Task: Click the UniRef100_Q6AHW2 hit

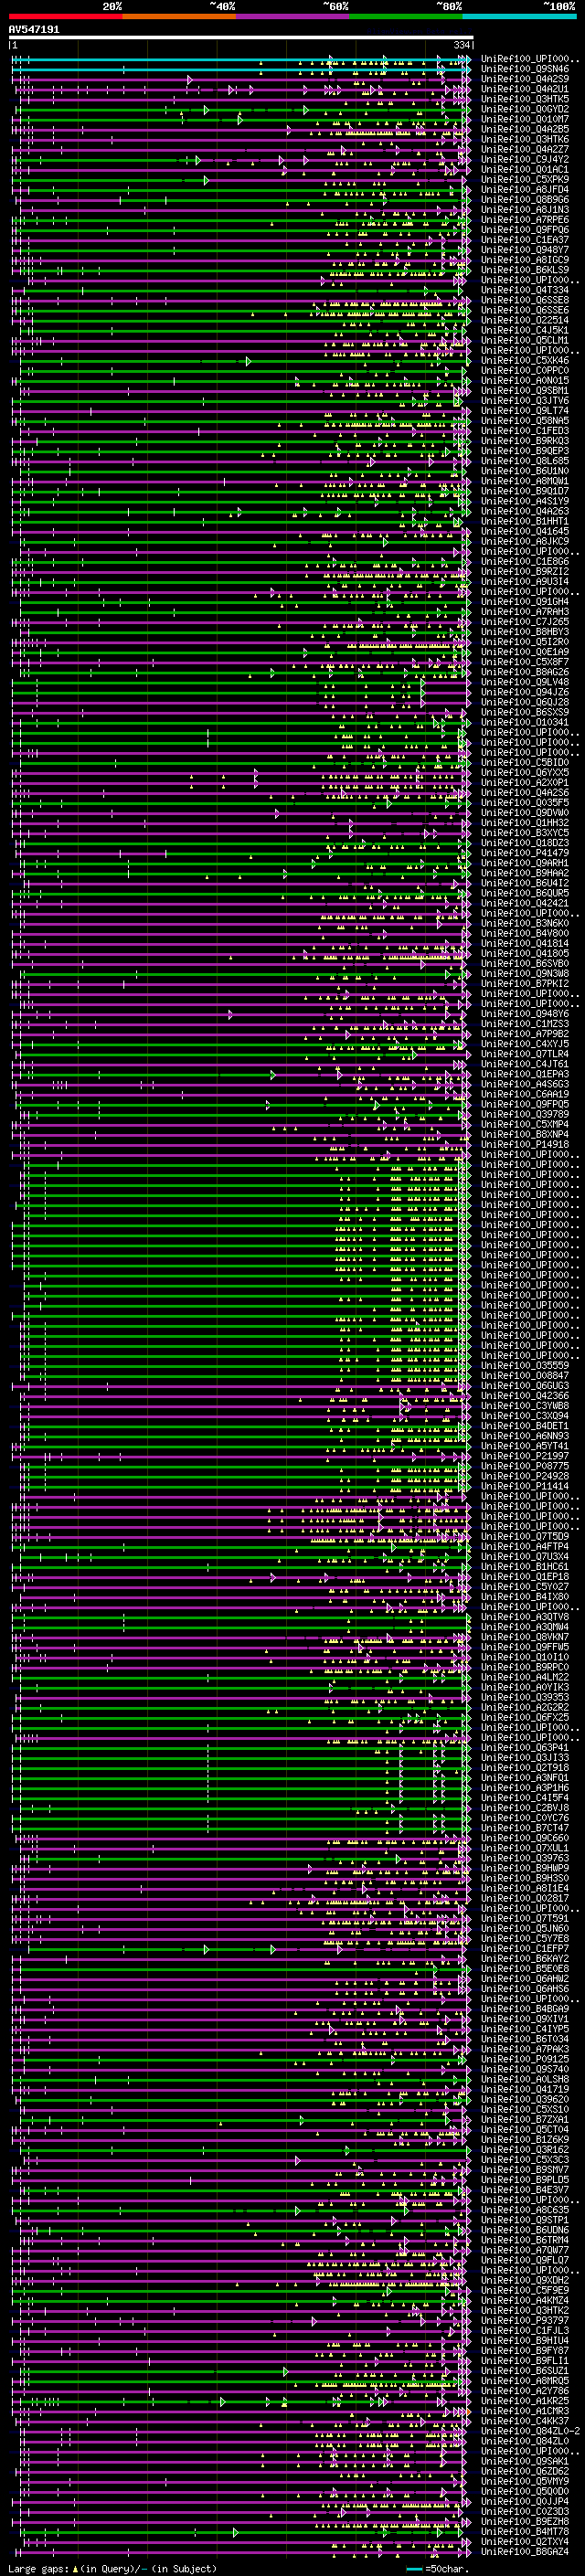Action: [x=525, y=1978]
